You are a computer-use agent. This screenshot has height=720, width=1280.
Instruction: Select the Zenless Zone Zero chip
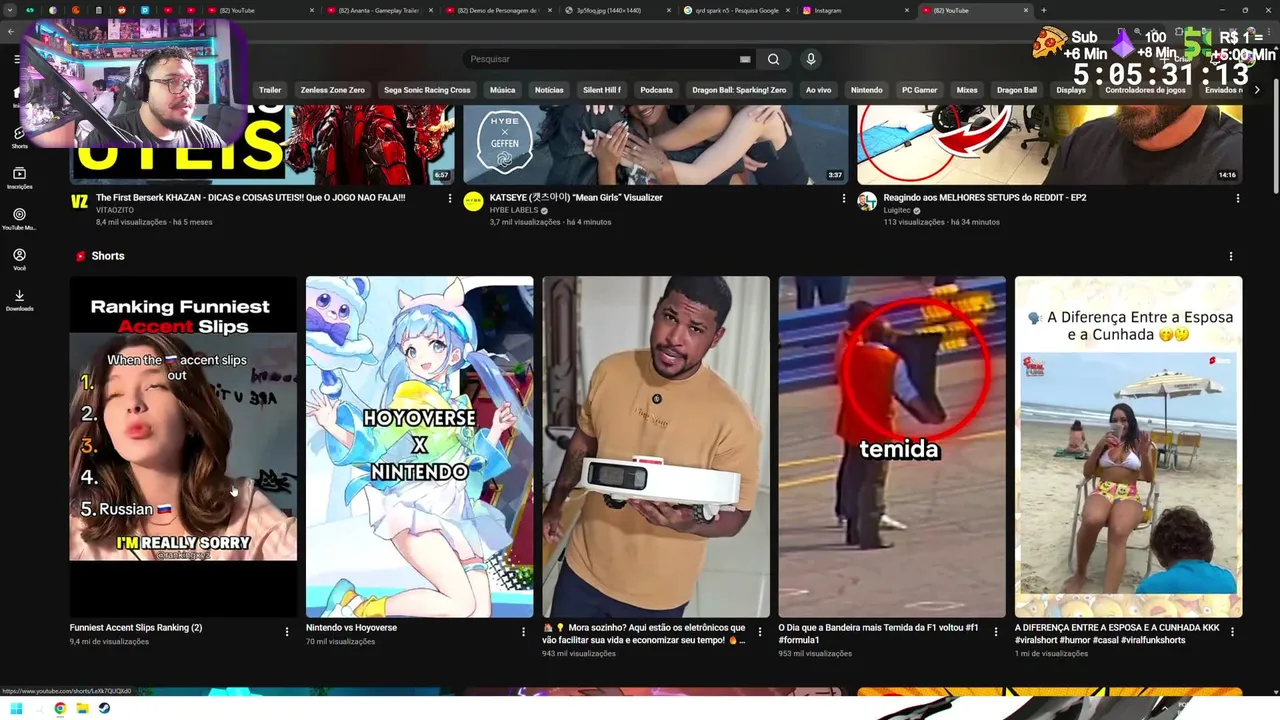point(333,90)
